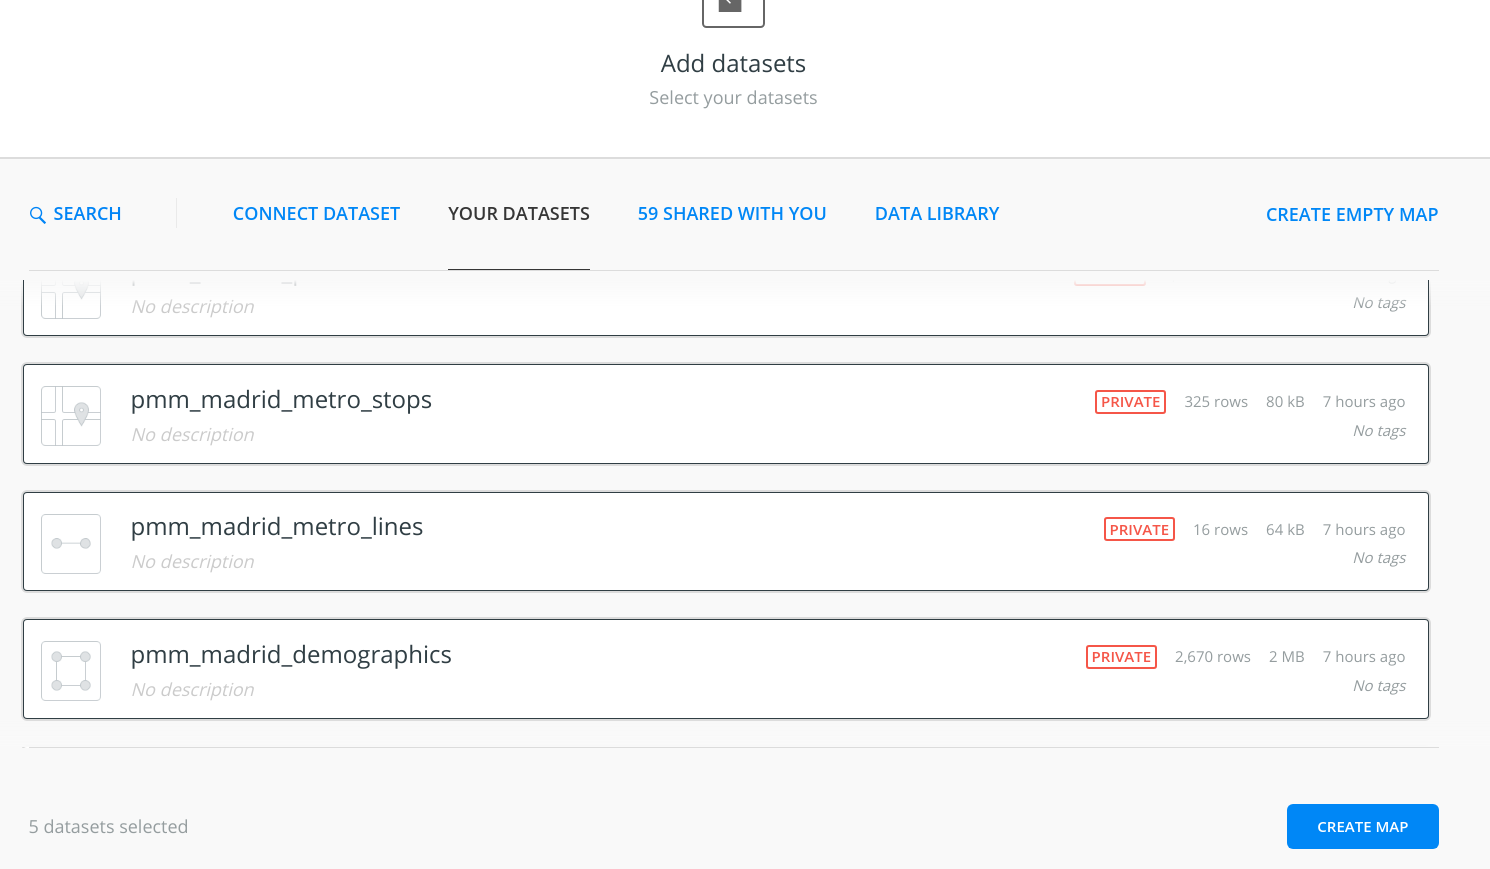The width and height of the screenshot is (1490, 869).
Task: Click '325 rows' on metro_stops row
Action: point(1216,402)
